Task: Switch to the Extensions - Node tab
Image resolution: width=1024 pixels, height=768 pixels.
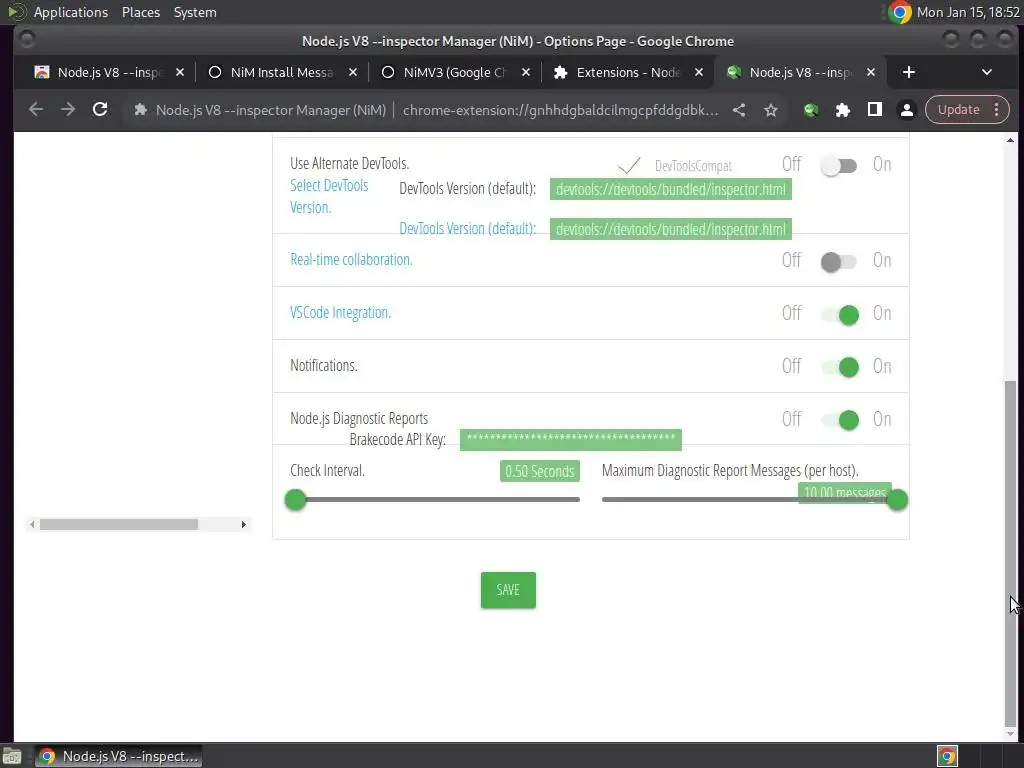Action: coord(627,72)
